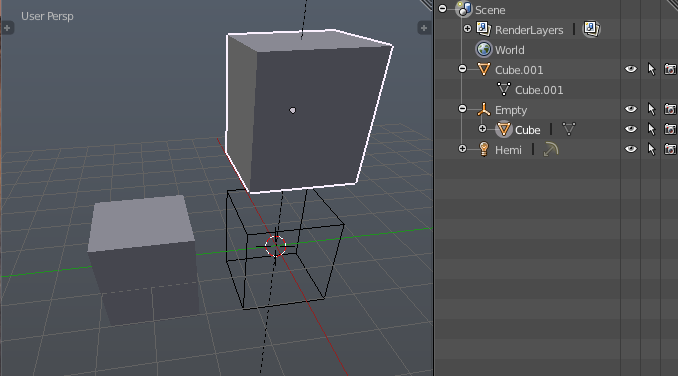This screenshot has width=678, height=376.
Task: Click the Hemi lamp data icon
Action: click(x=550, y=150)
